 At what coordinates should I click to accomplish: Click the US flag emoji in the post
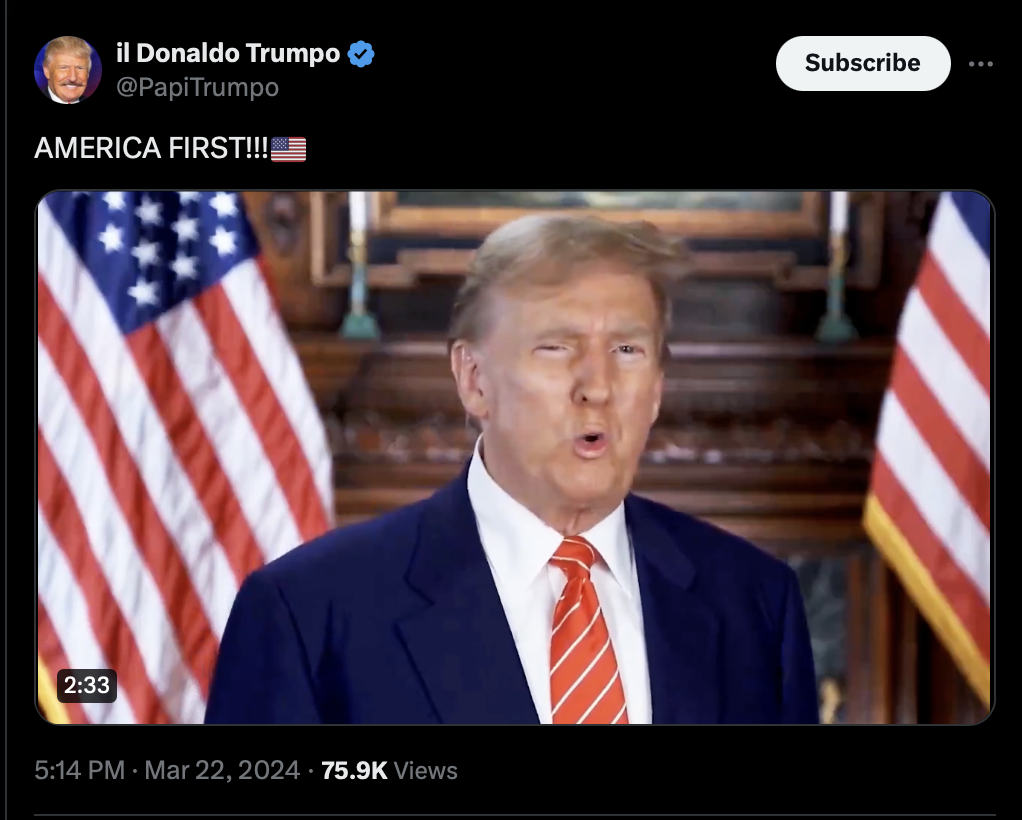[288, 149]
